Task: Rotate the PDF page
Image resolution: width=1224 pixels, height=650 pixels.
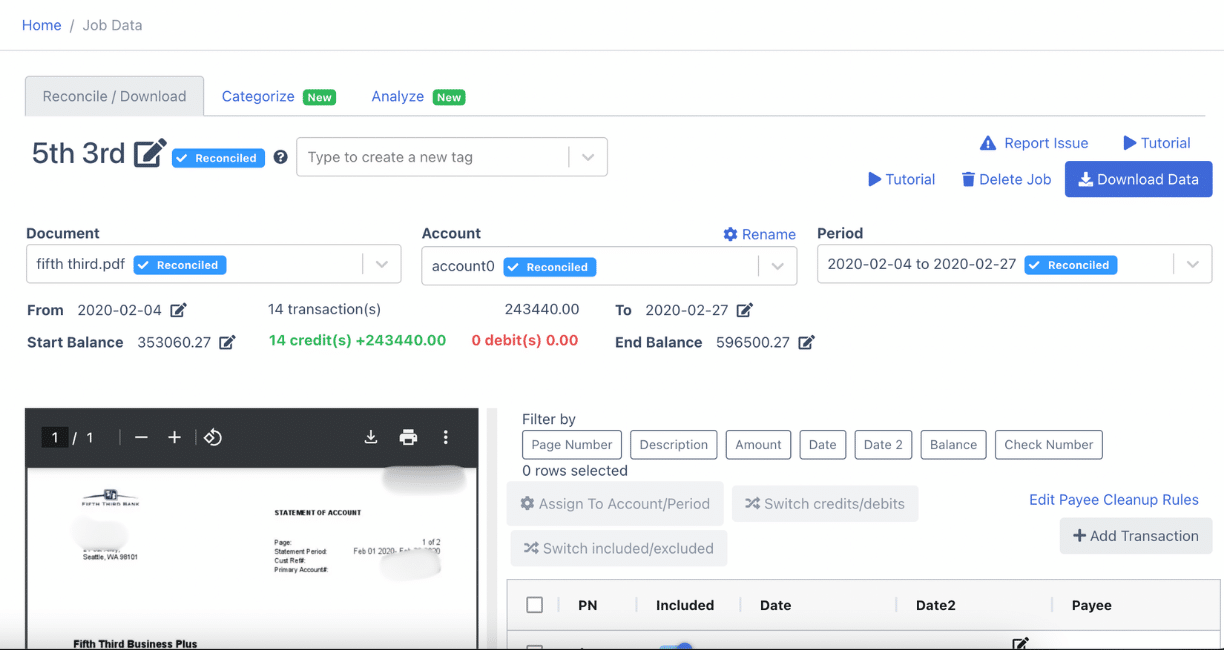Action: pyautogui.click(x=212, y=437)
